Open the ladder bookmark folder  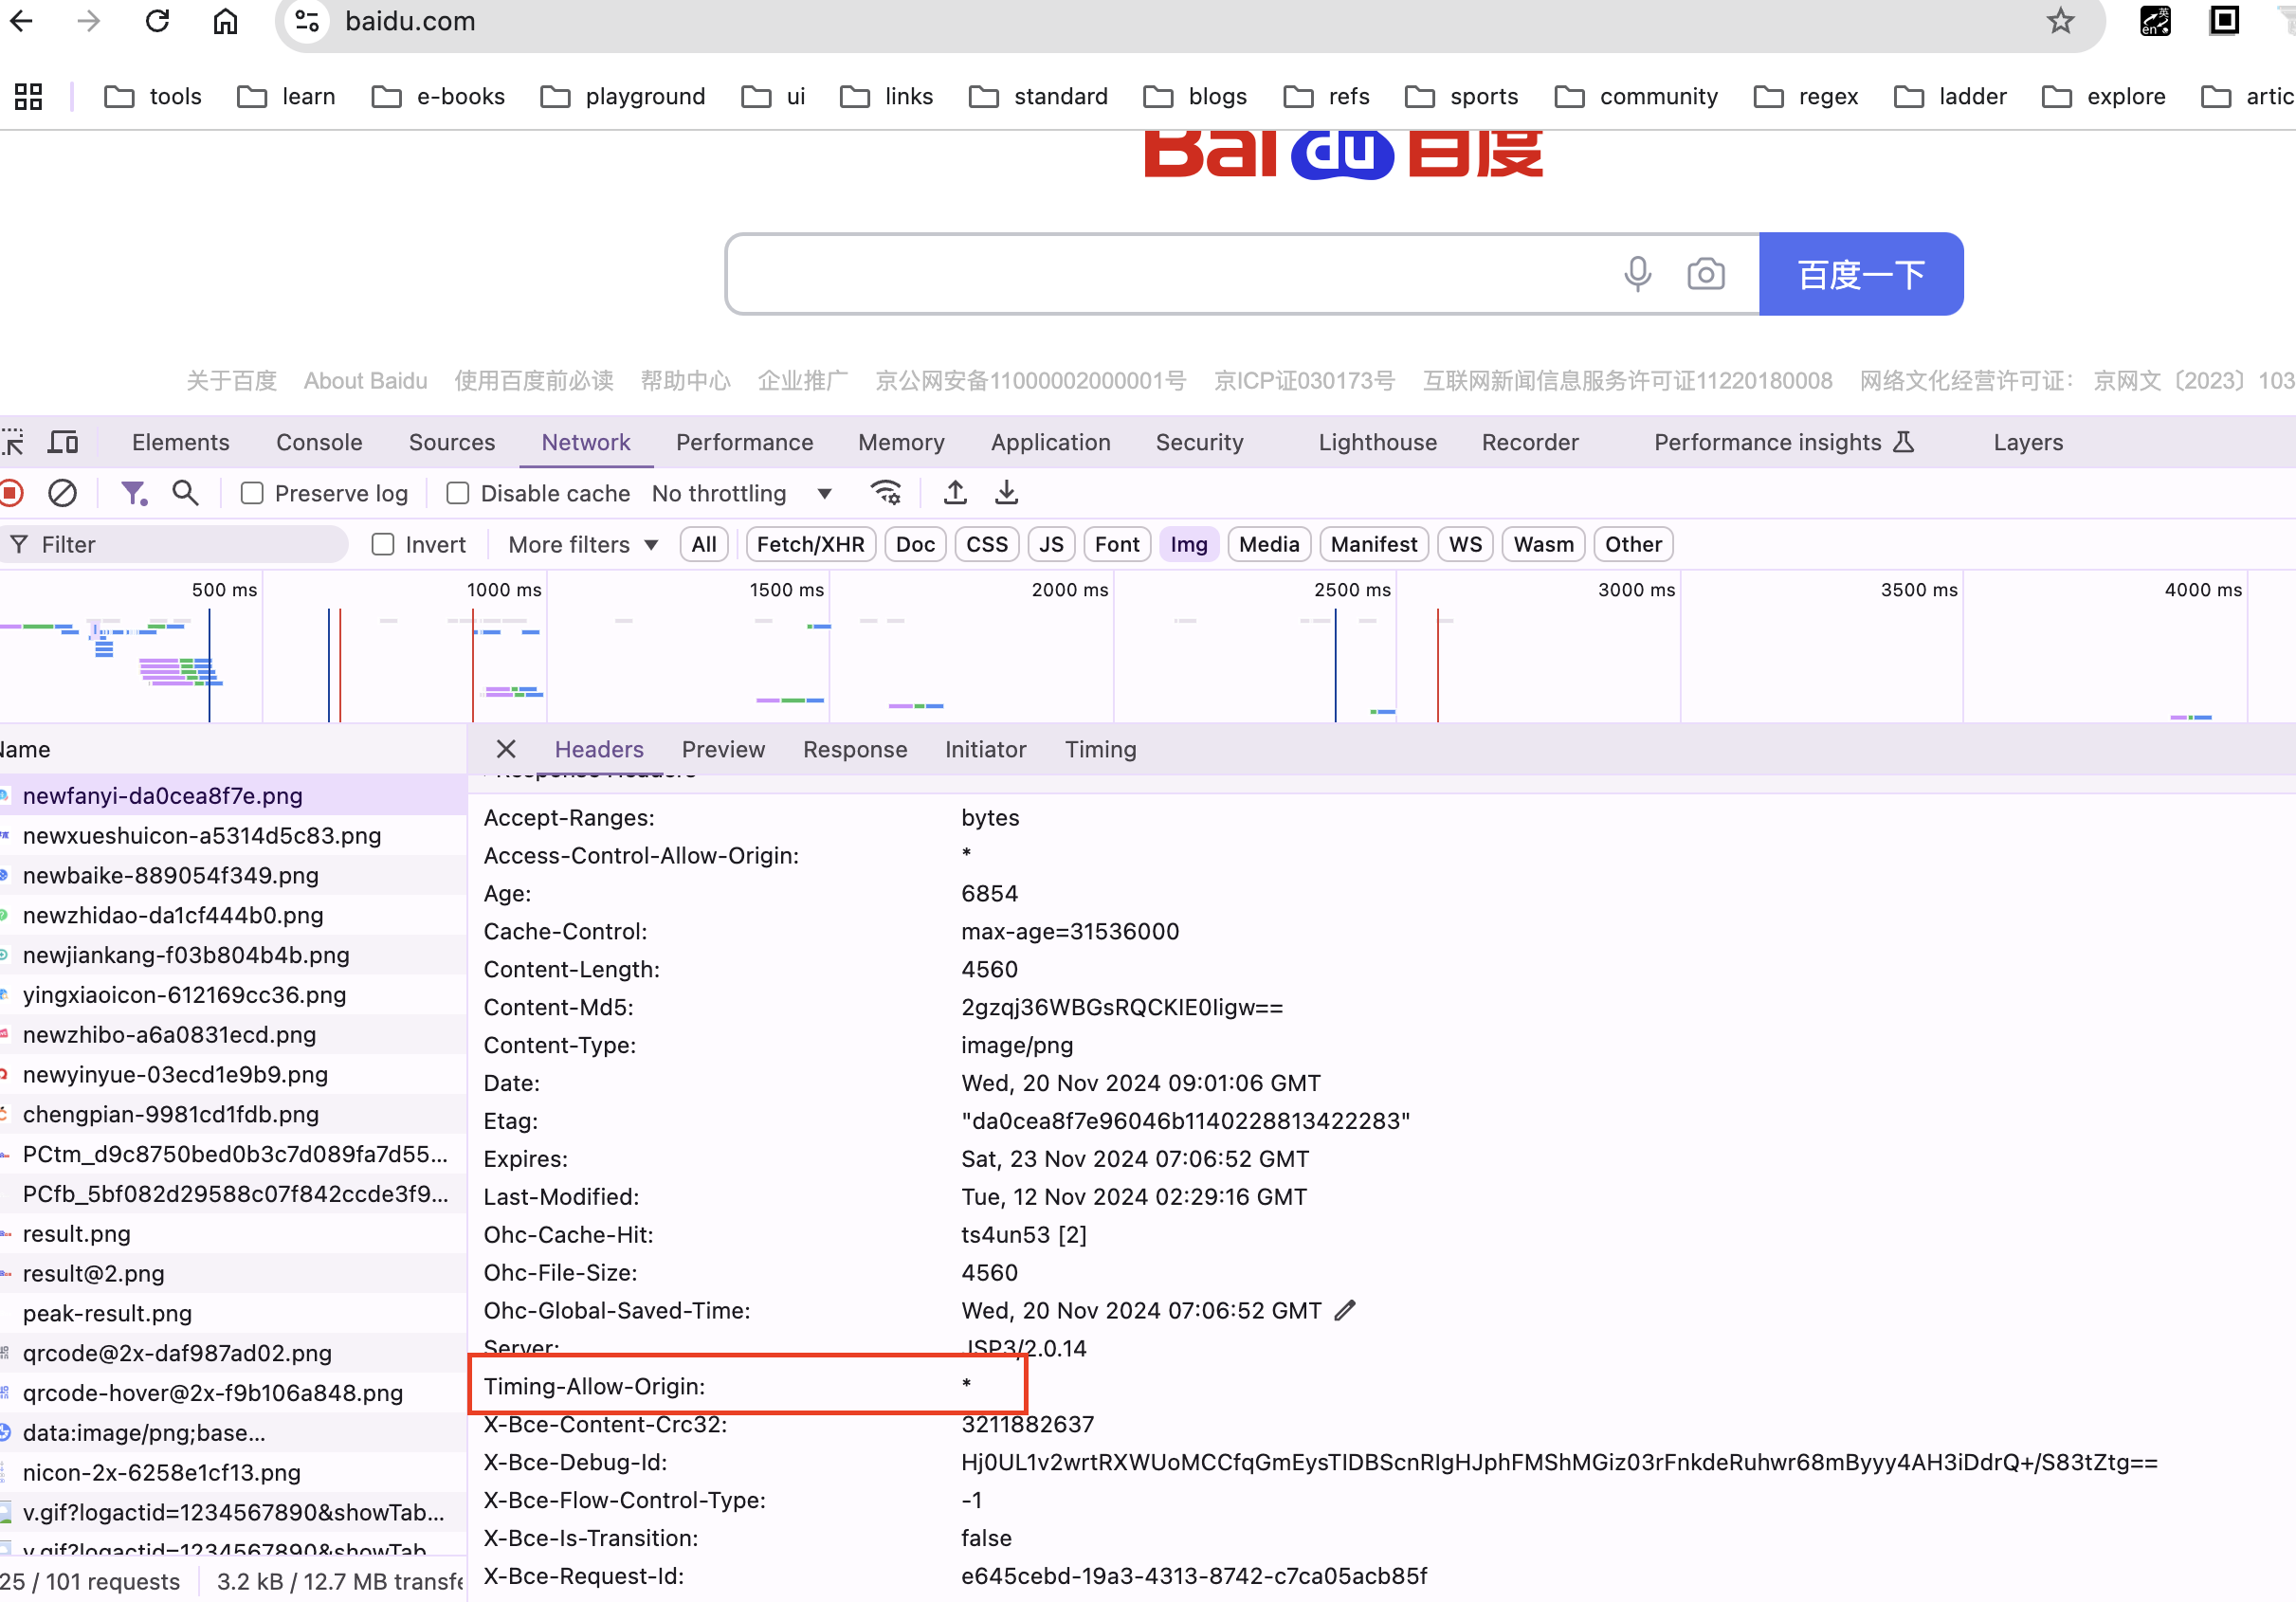[1950, 96]
